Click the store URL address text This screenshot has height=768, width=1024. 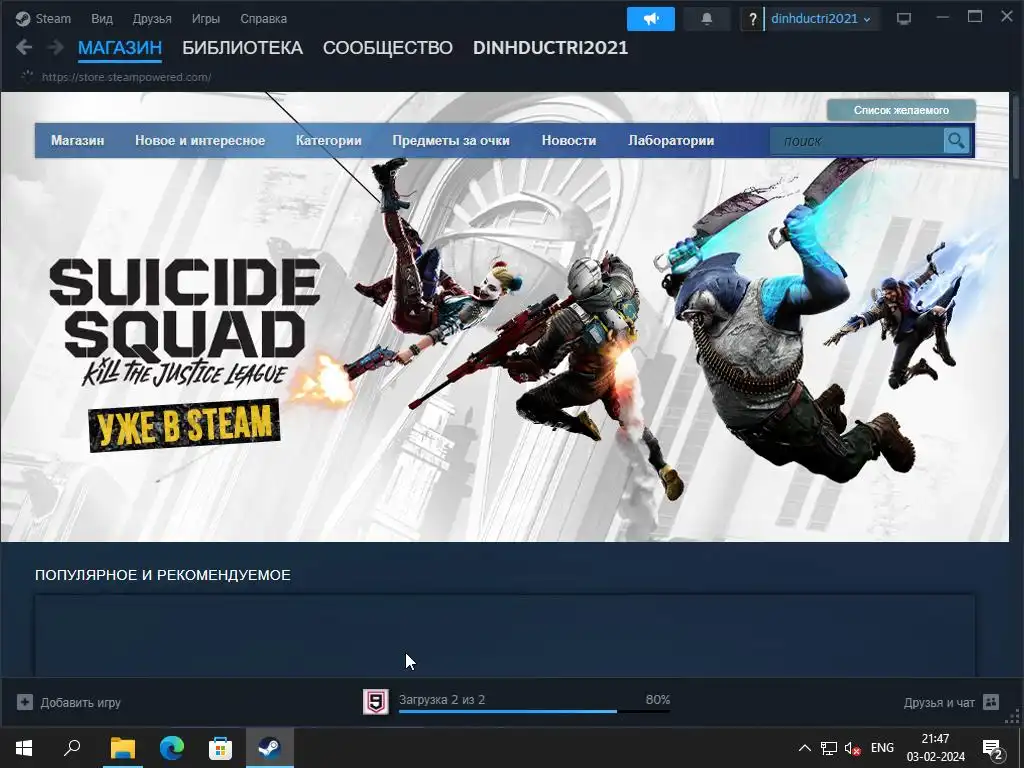[x=126, y=77]
